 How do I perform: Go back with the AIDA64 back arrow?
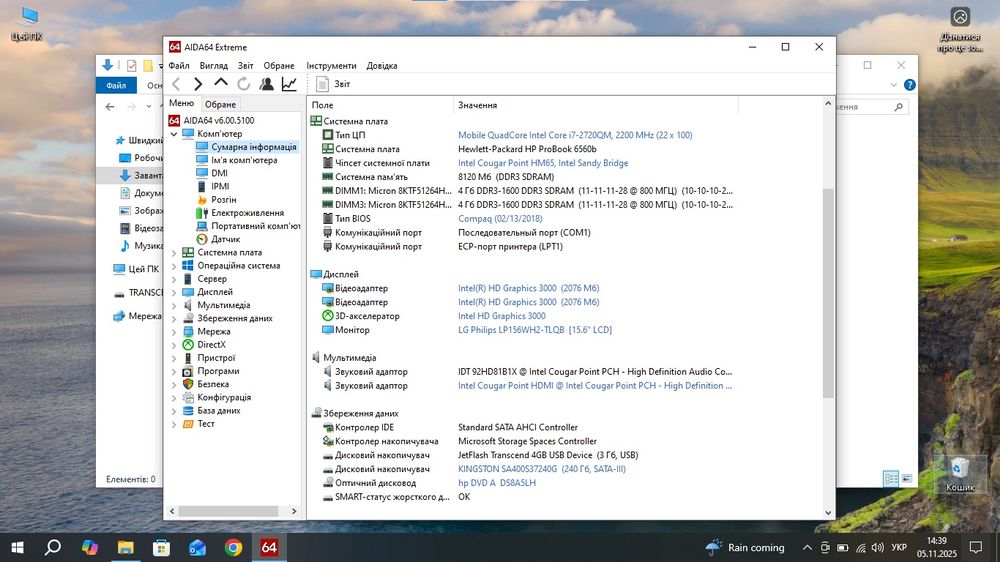pyautogui.click(x=177, y=84)
